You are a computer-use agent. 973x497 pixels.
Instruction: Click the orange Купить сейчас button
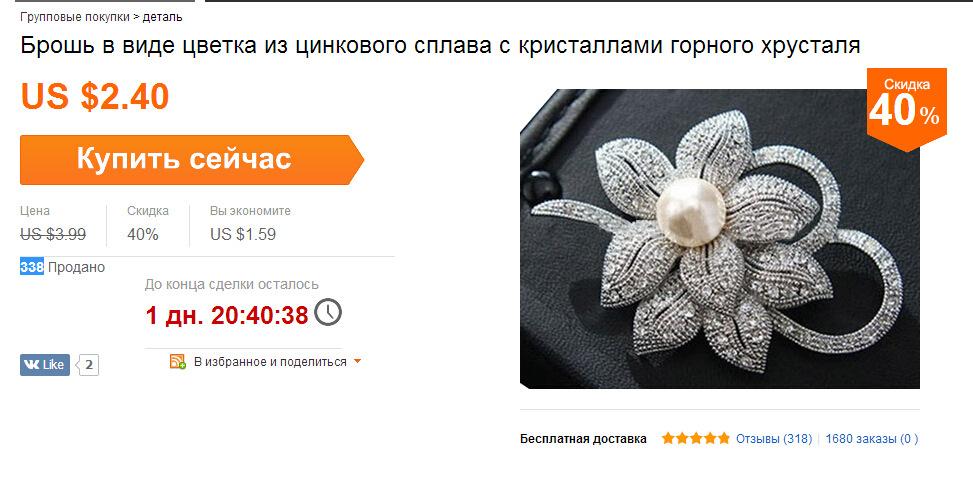192,159
